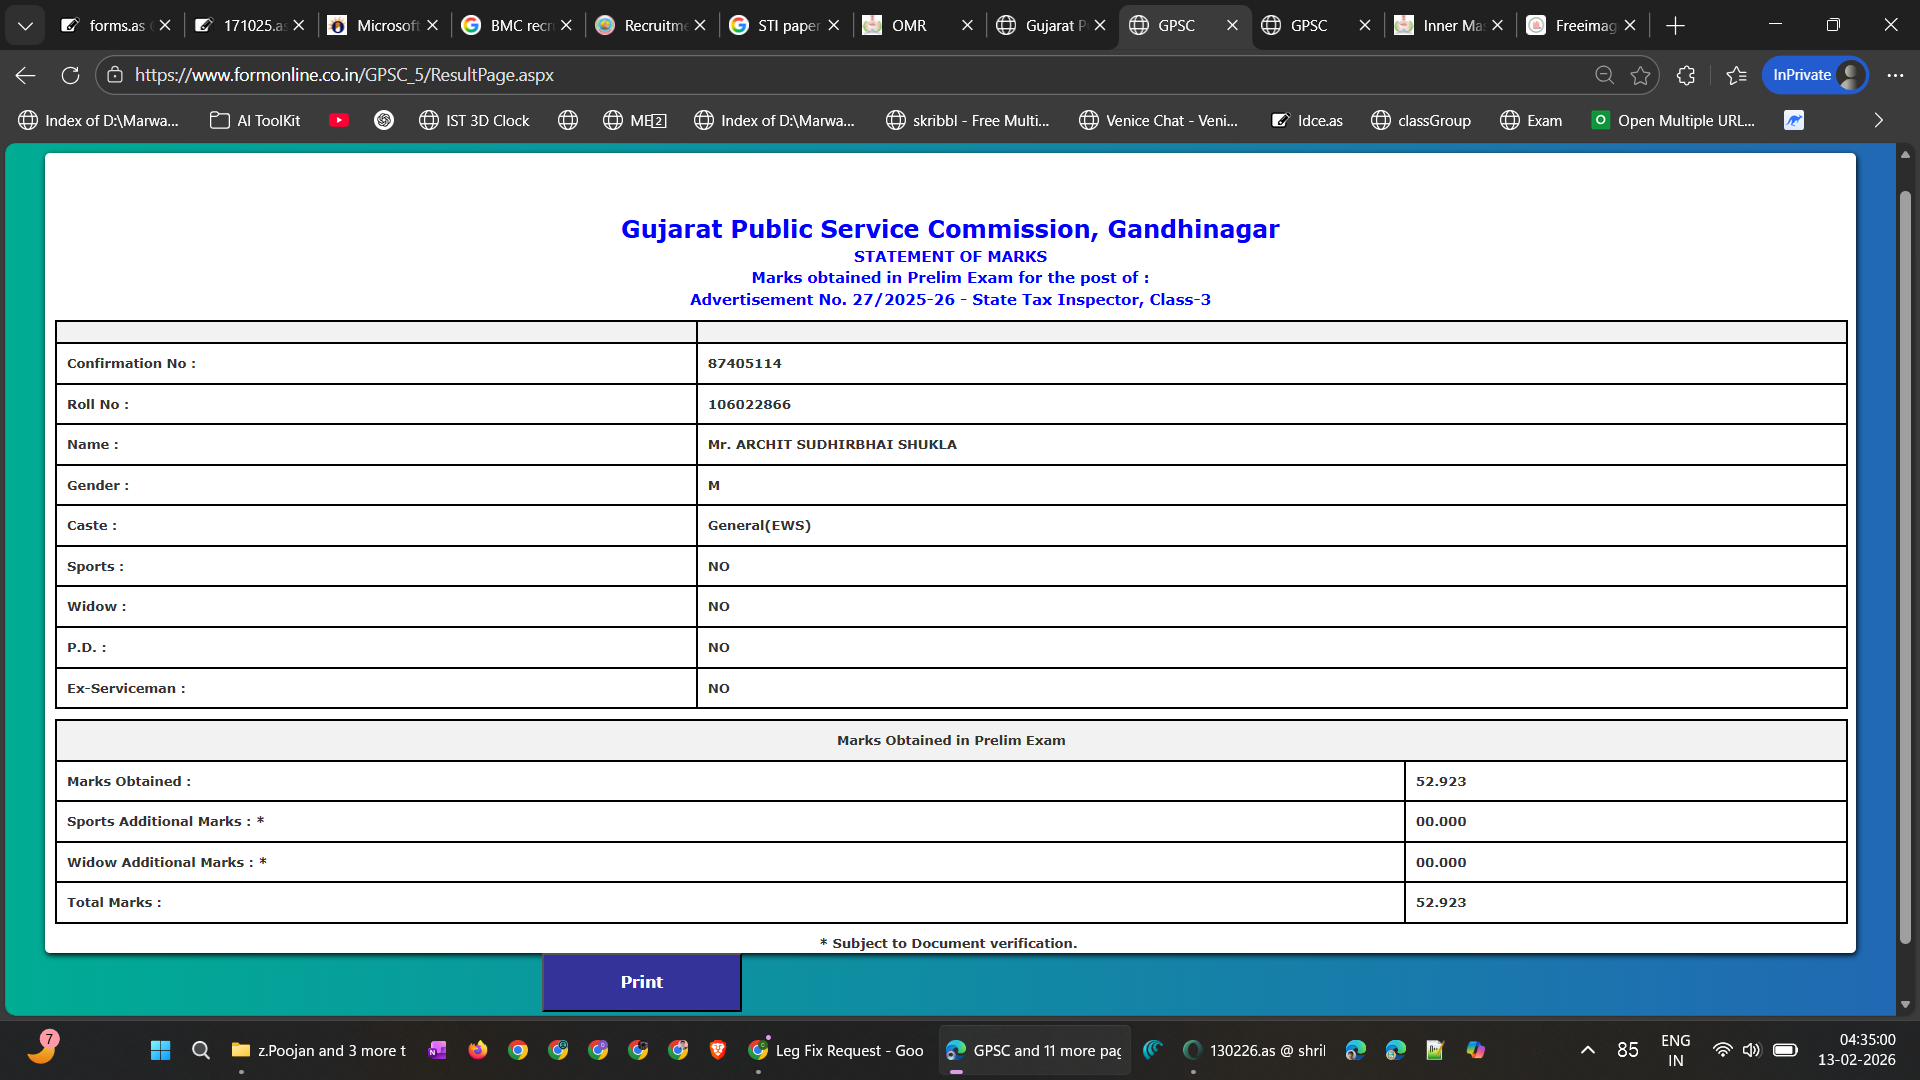Show more bookmarks bar overflow arrow
This screenshot has height=1080, width=1920.
1878,120
